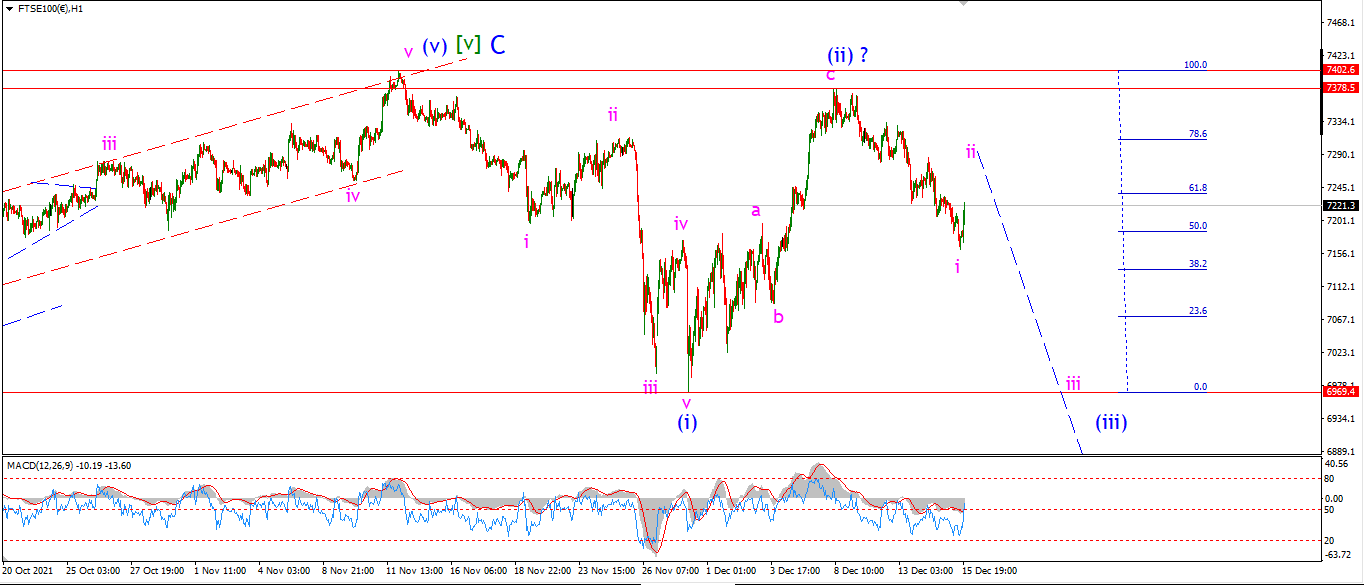Click the current price tag 7221.3

click(x=1340, y=206)
